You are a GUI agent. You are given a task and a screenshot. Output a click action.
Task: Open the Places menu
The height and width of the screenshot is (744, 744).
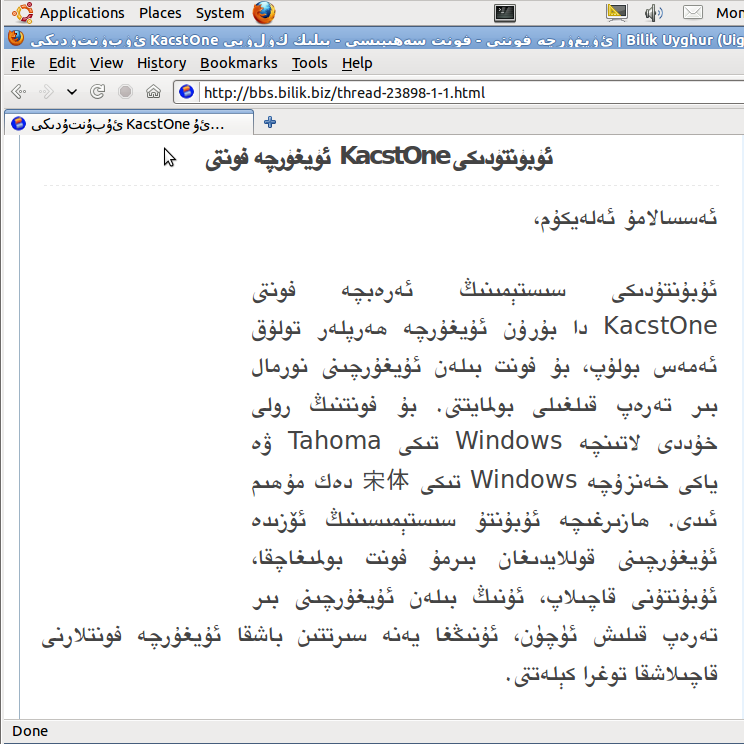(x=160, y=13)
